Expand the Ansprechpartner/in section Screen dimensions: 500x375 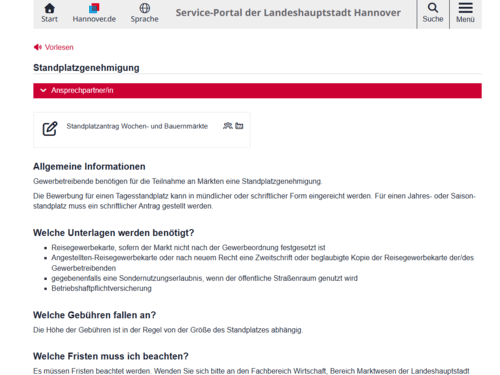[257, 91]
